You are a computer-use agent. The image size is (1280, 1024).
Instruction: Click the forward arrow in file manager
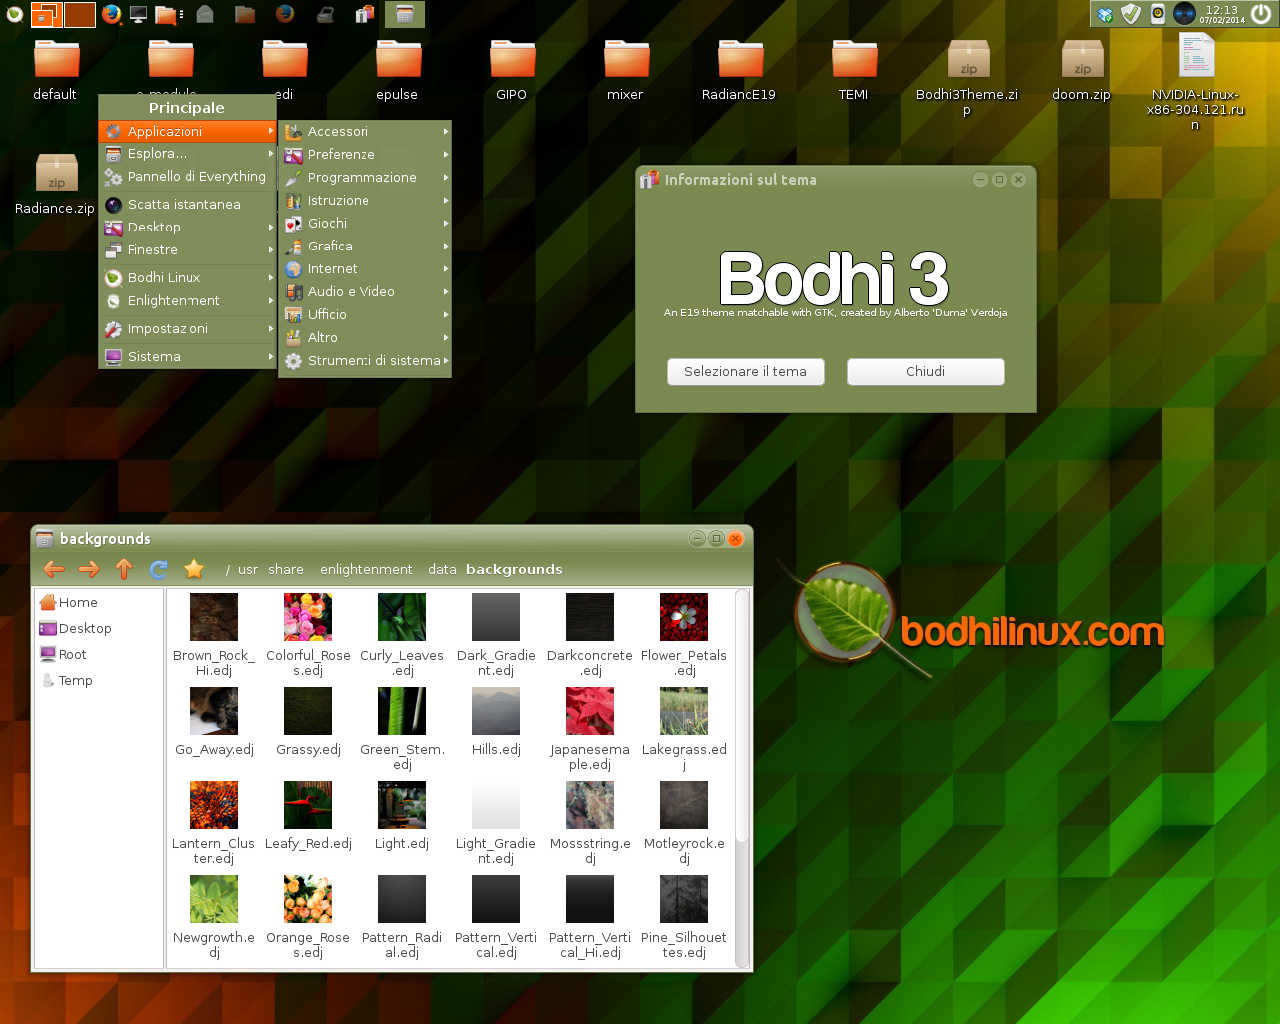89,569
